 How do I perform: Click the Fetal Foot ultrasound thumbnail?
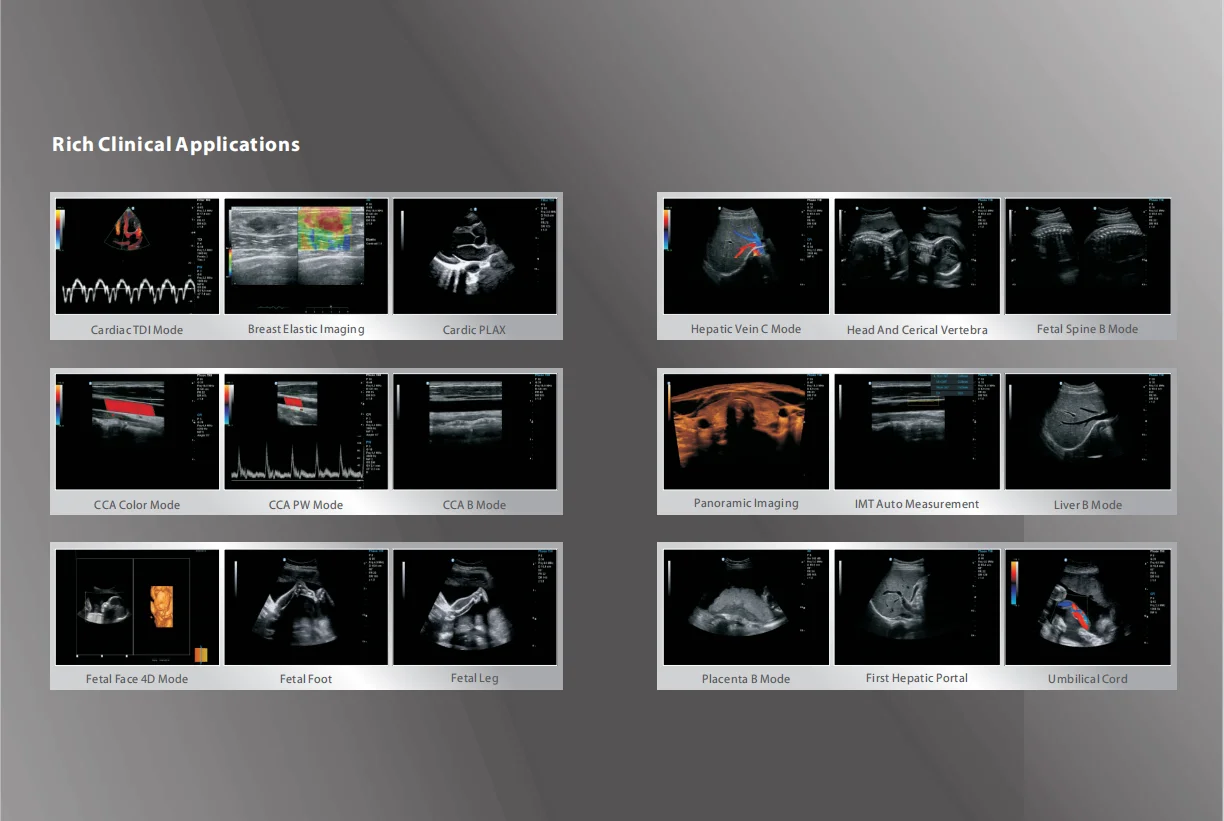click(x=306, y=607)
